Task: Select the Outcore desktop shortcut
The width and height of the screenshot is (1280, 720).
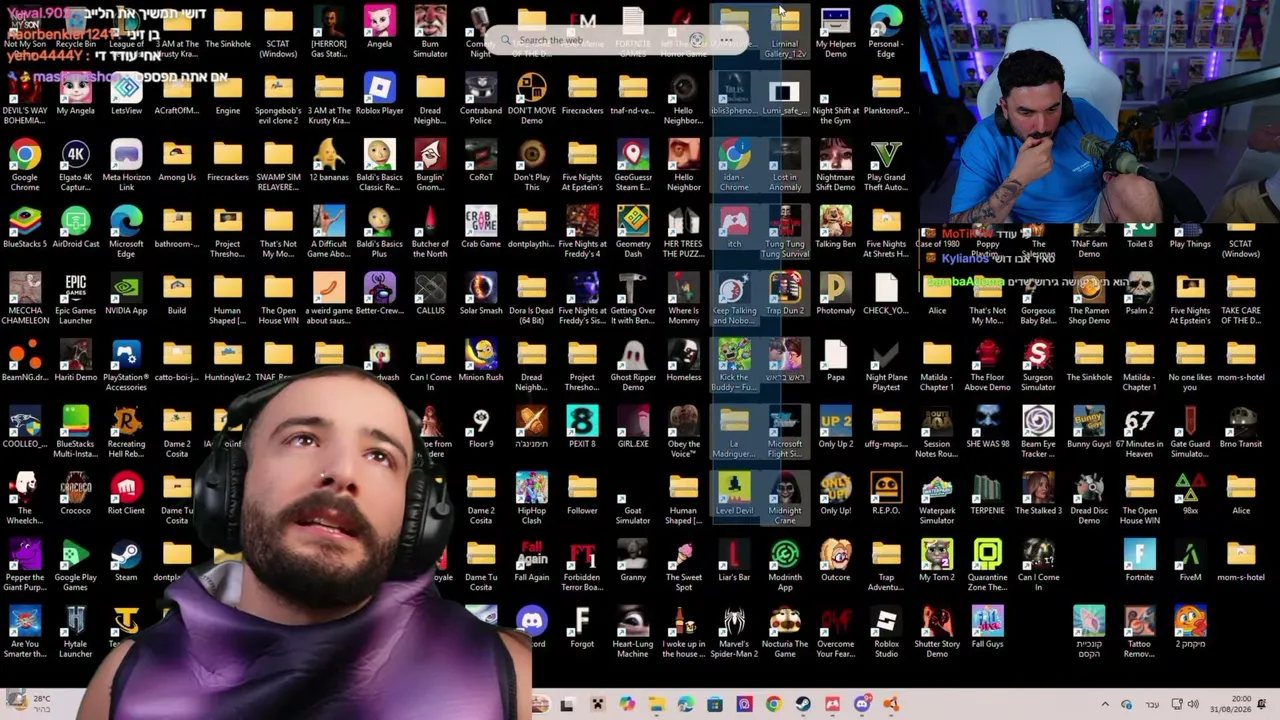Action: tap(836, 562)
